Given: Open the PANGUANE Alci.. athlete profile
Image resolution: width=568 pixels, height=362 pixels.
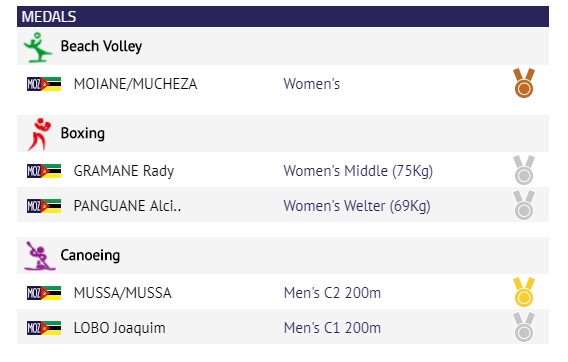Looking at the screenshot, I should click(x=127, y=206).
